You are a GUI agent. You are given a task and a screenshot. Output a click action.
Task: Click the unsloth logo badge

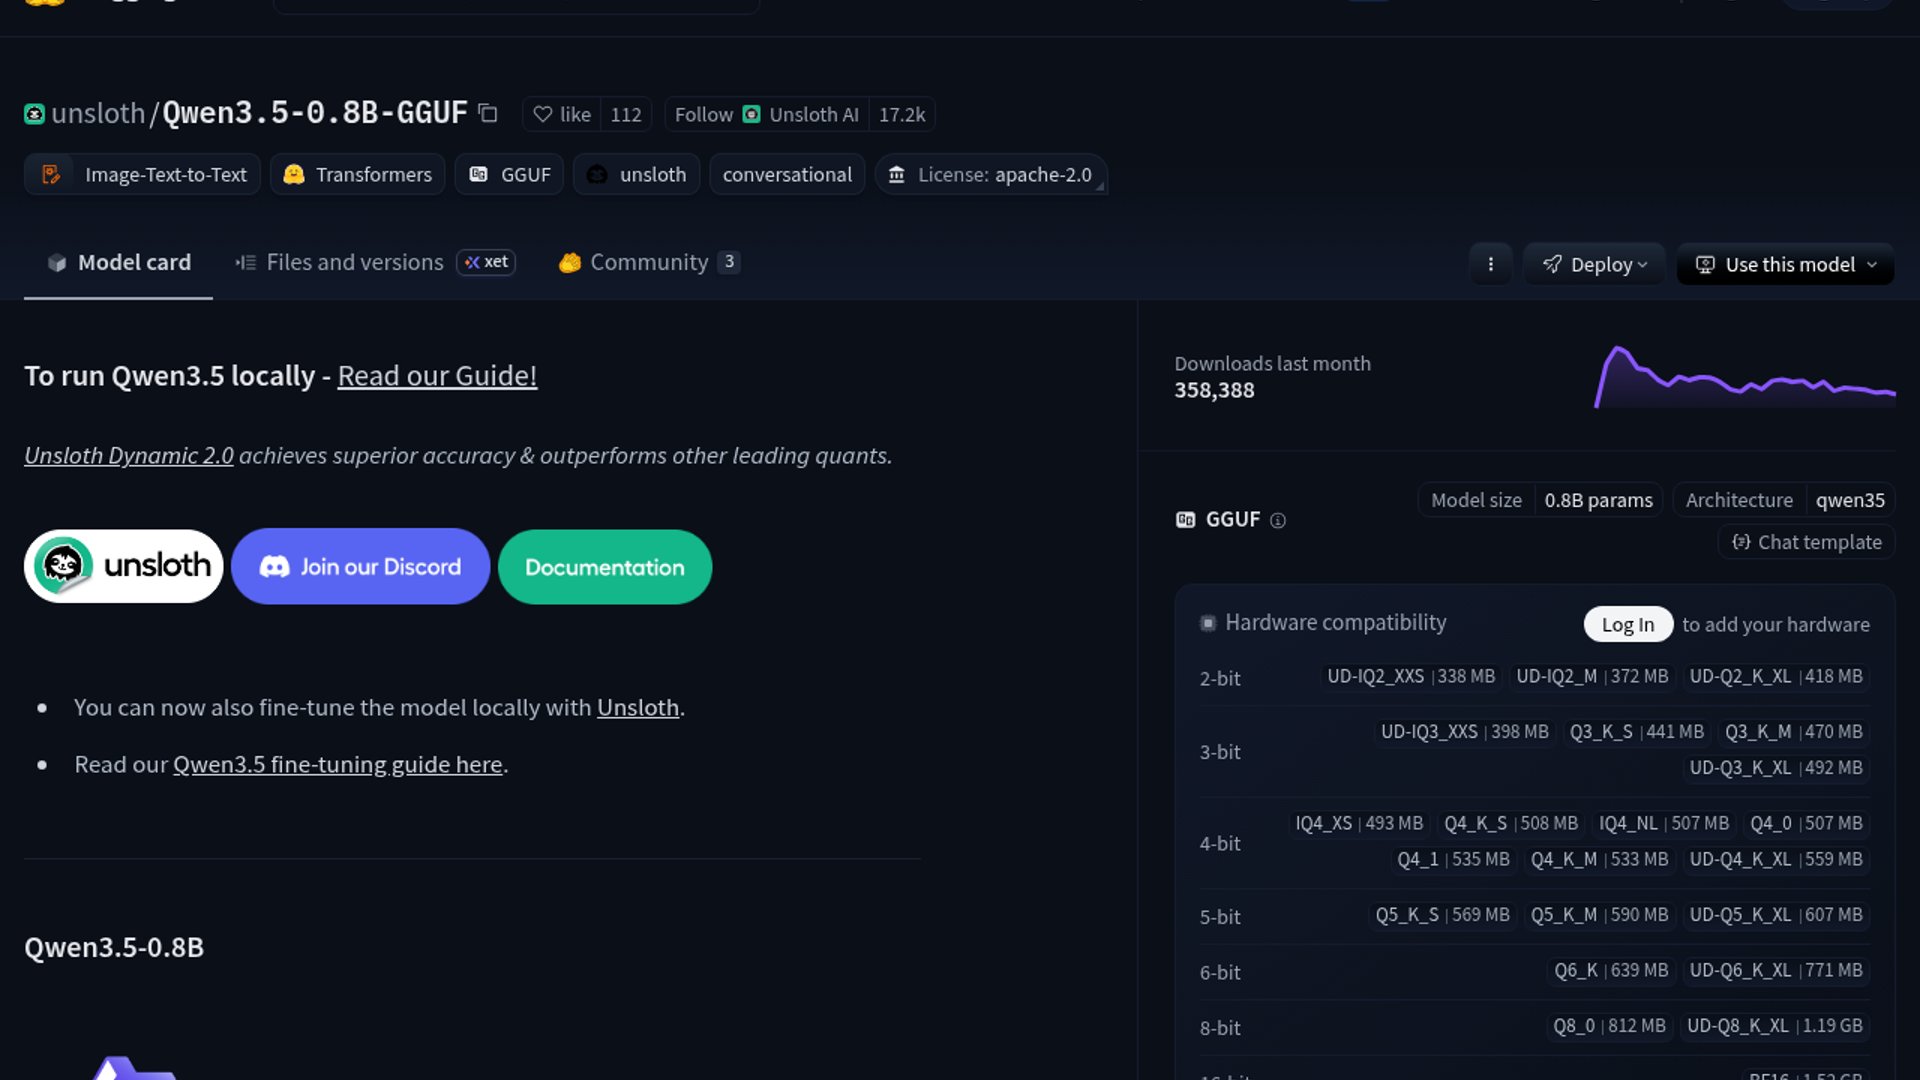pos(124,566)
